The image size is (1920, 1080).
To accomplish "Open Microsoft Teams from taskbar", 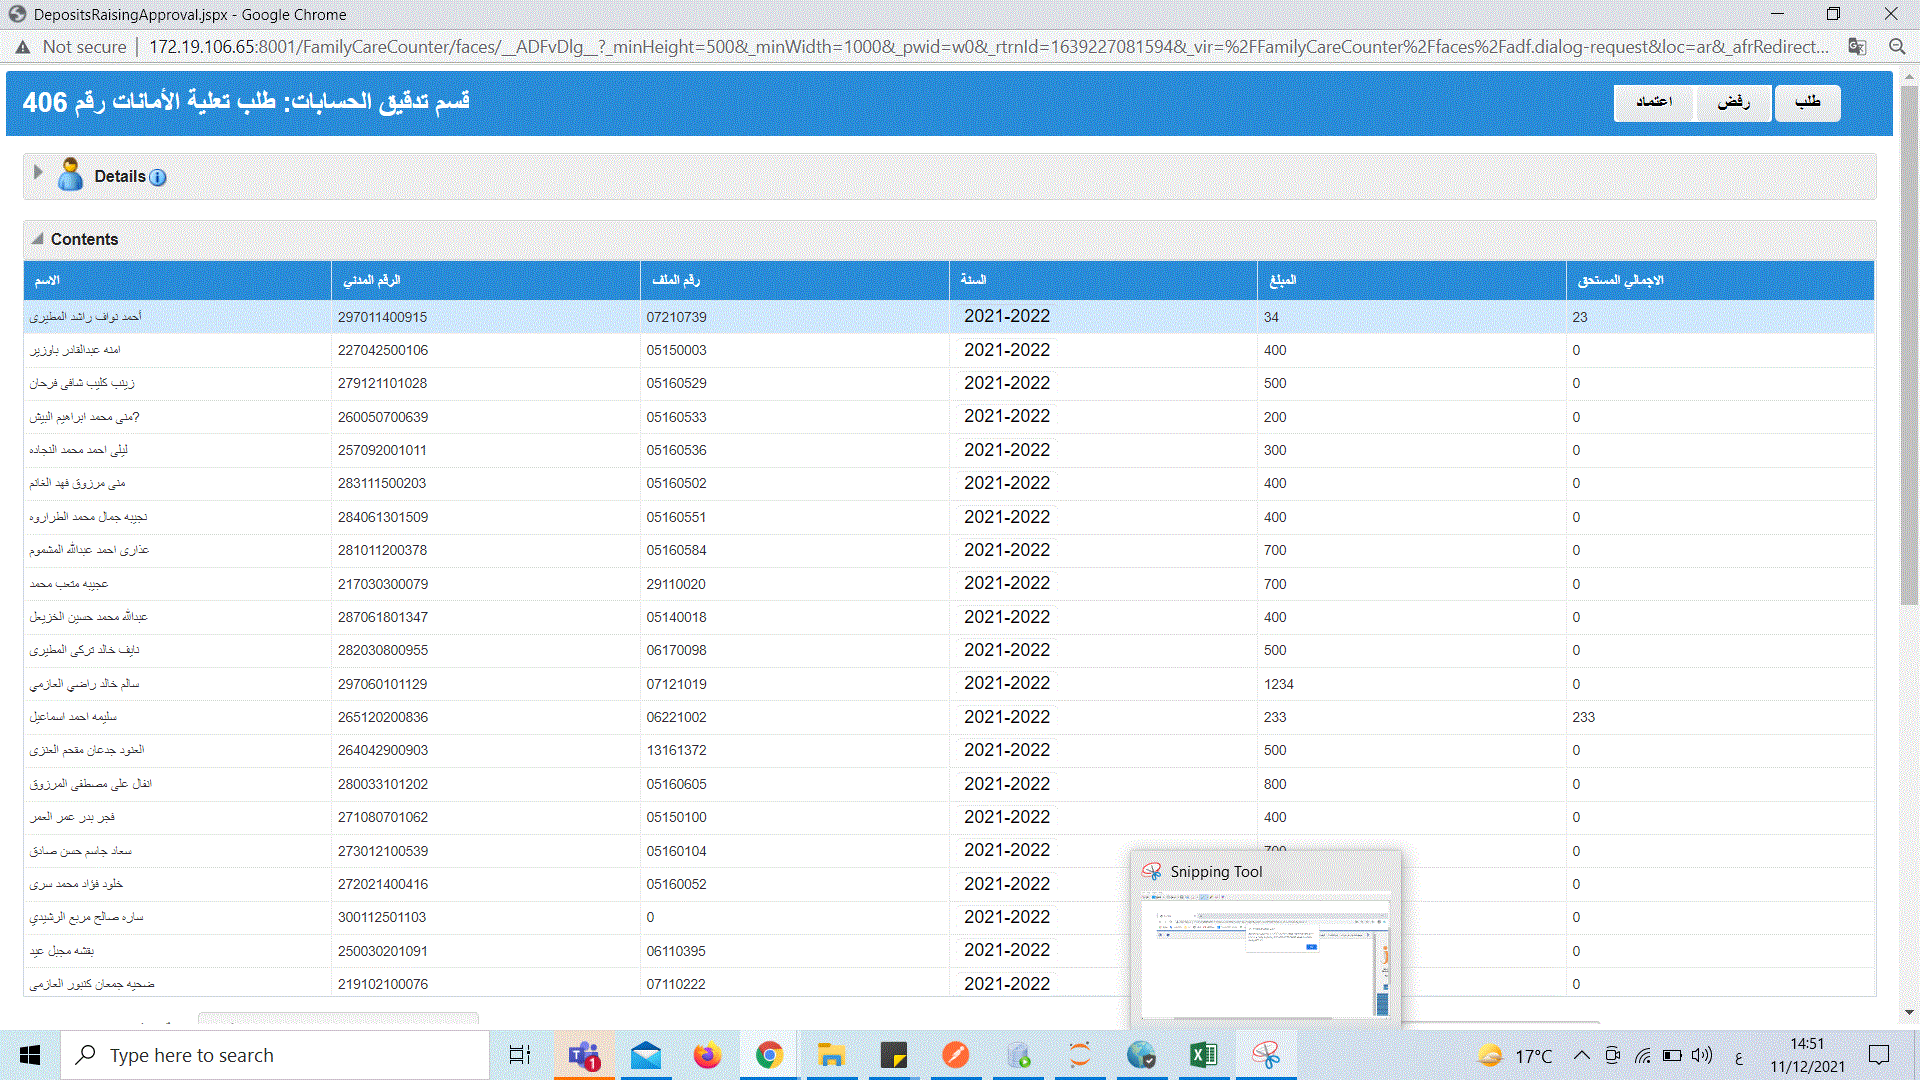I will click(584, 1055).
